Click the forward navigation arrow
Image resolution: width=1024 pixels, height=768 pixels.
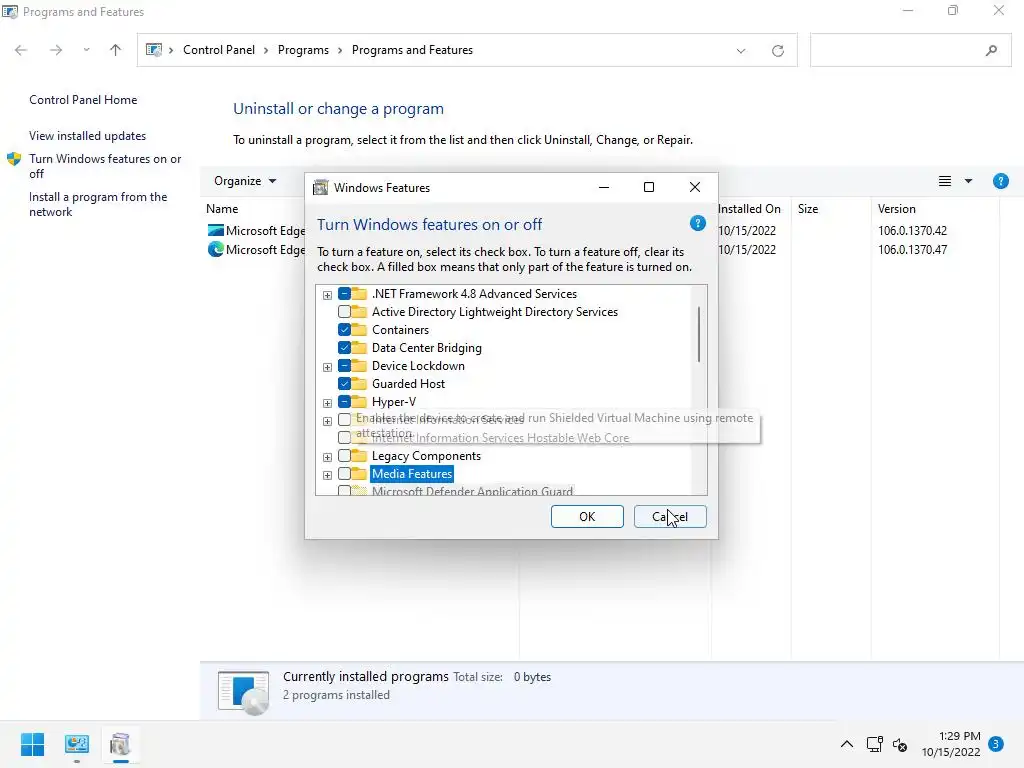56,50
